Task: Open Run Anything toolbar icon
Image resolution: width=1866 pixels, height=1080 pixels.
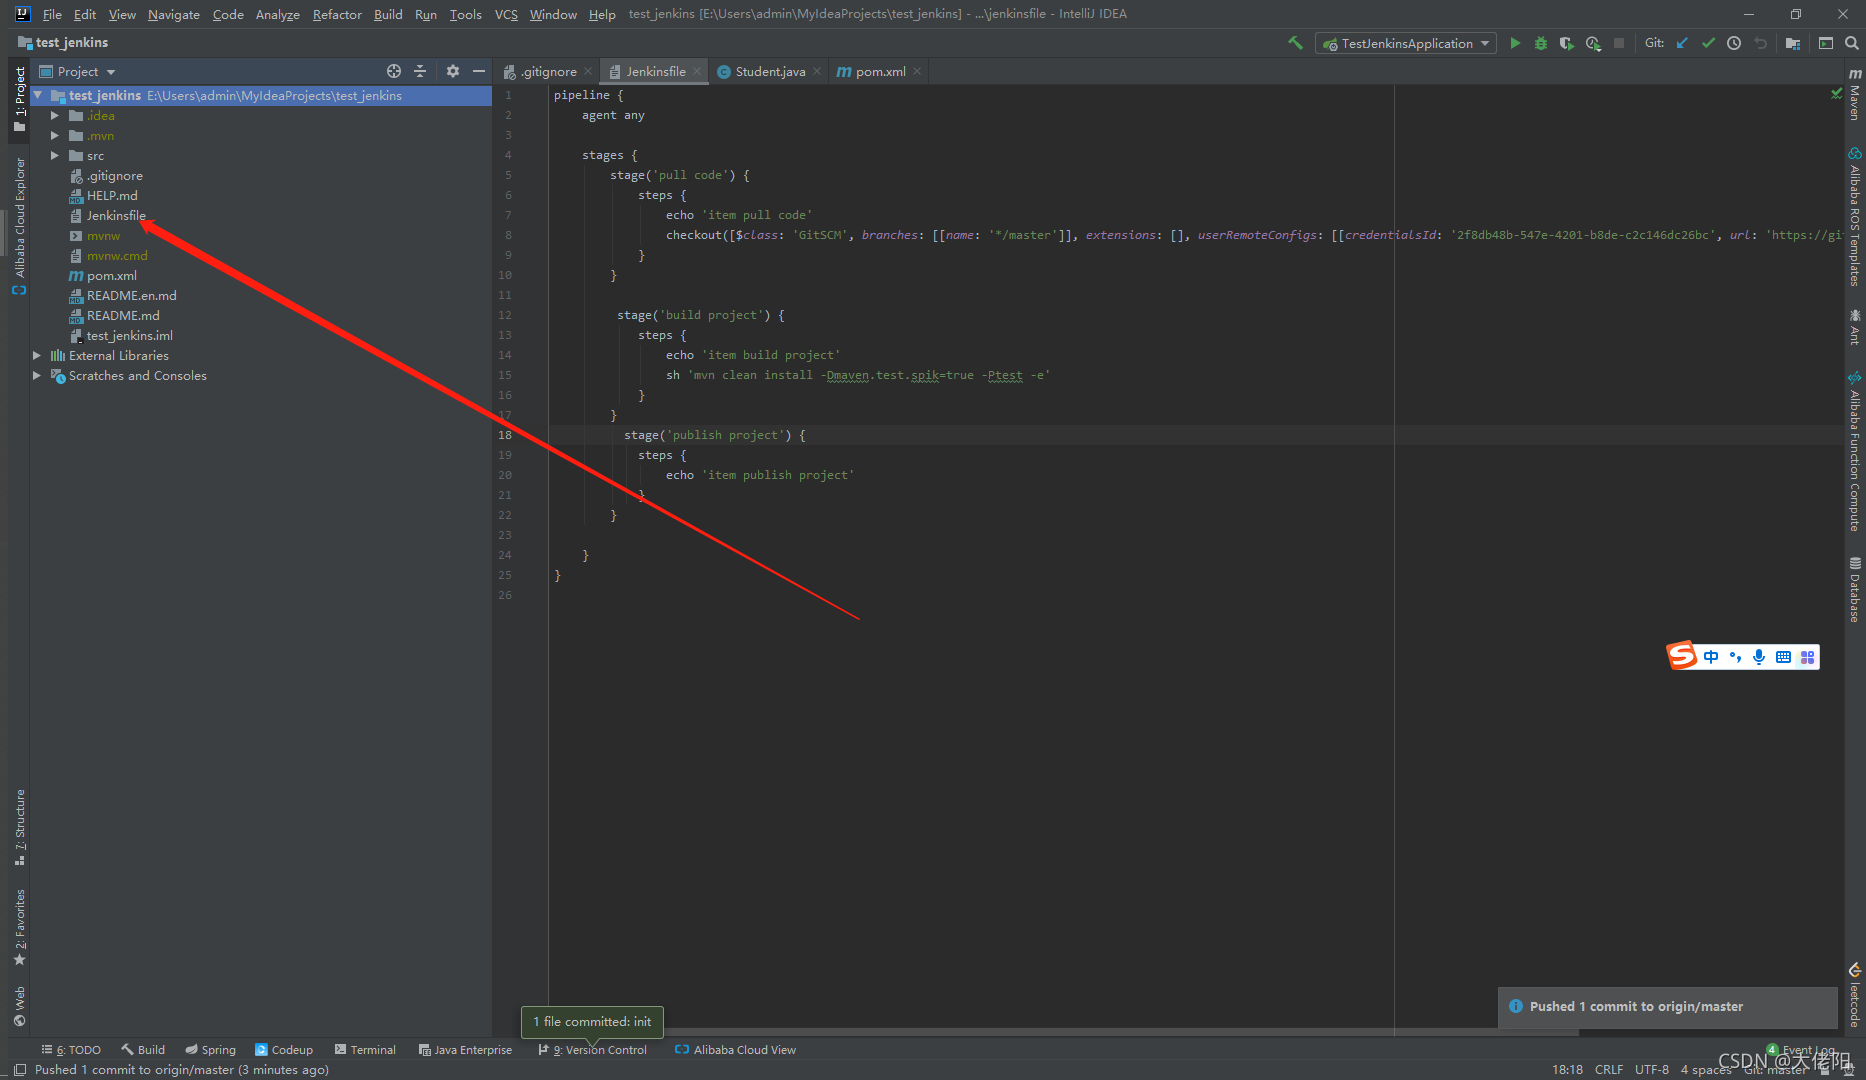Action: [1826, 43]
